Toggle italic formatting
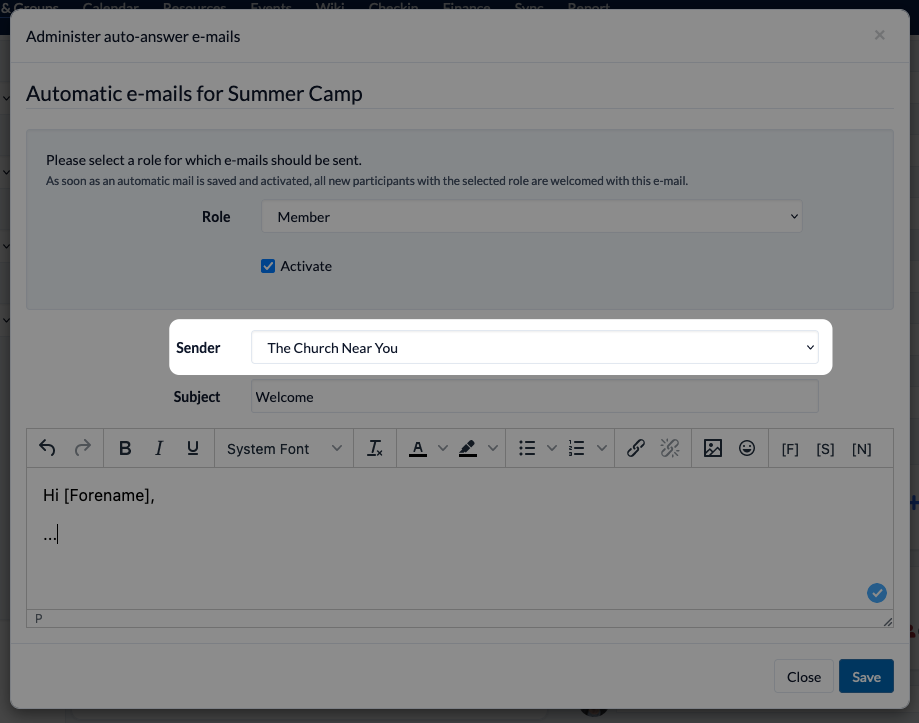Image resolution: width=919 pixels, height=723 pixels. point(159,449)
